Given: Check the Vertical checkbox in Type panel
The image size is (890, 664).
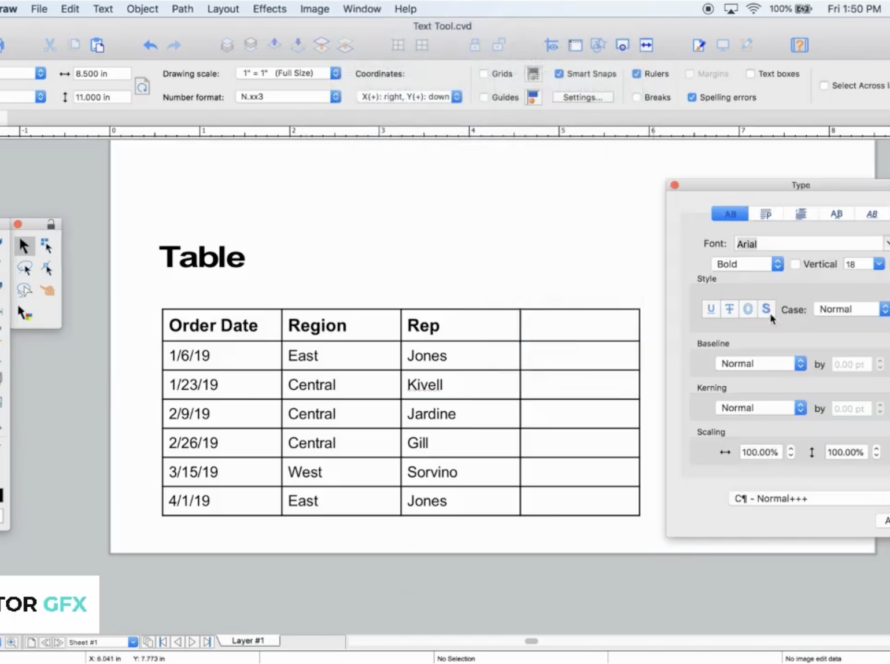Looking at the screenshot, I should (795, 264).
